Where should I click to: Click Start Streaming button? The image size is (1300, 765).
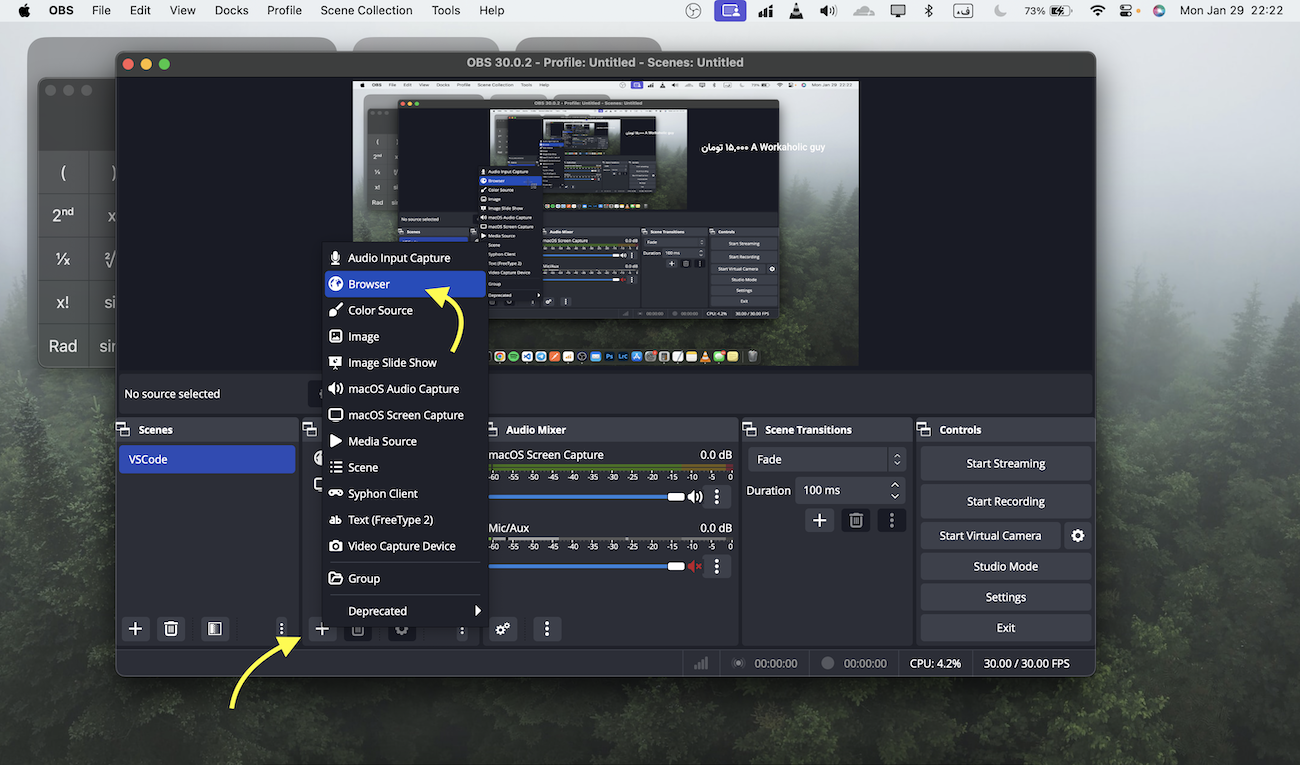(1005, 464)
